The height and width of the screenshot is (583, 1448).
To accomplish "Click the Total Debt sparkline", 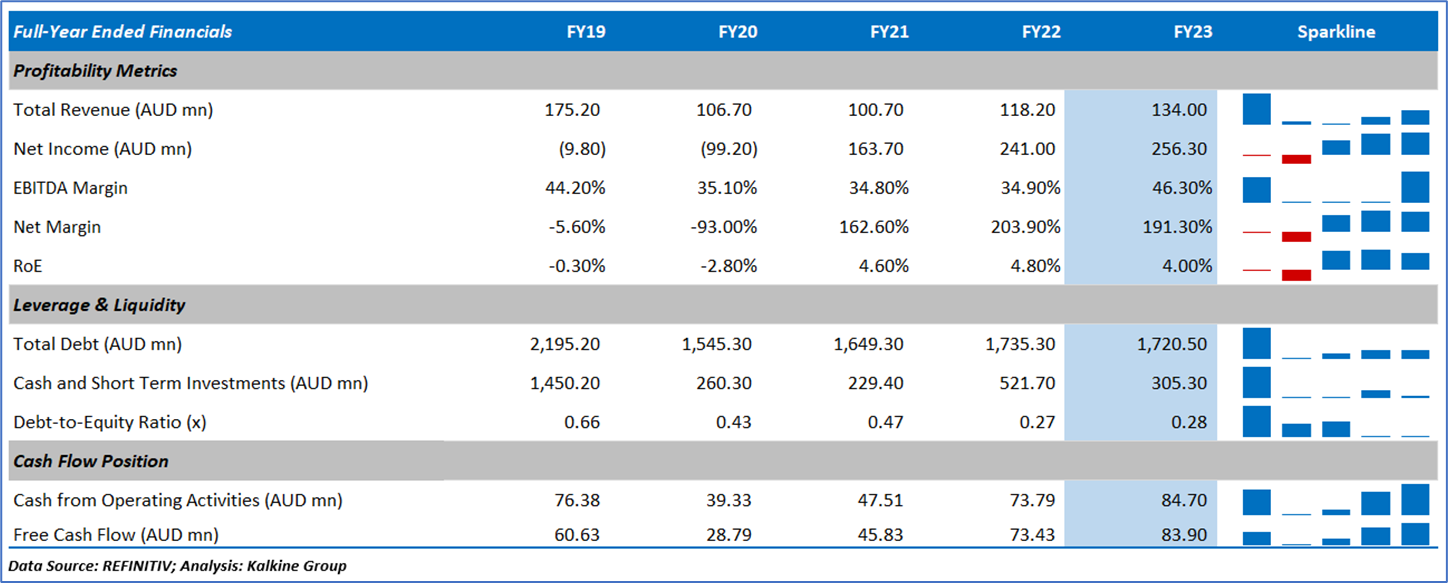I will pyautogui.click(x=1336, y=344).
